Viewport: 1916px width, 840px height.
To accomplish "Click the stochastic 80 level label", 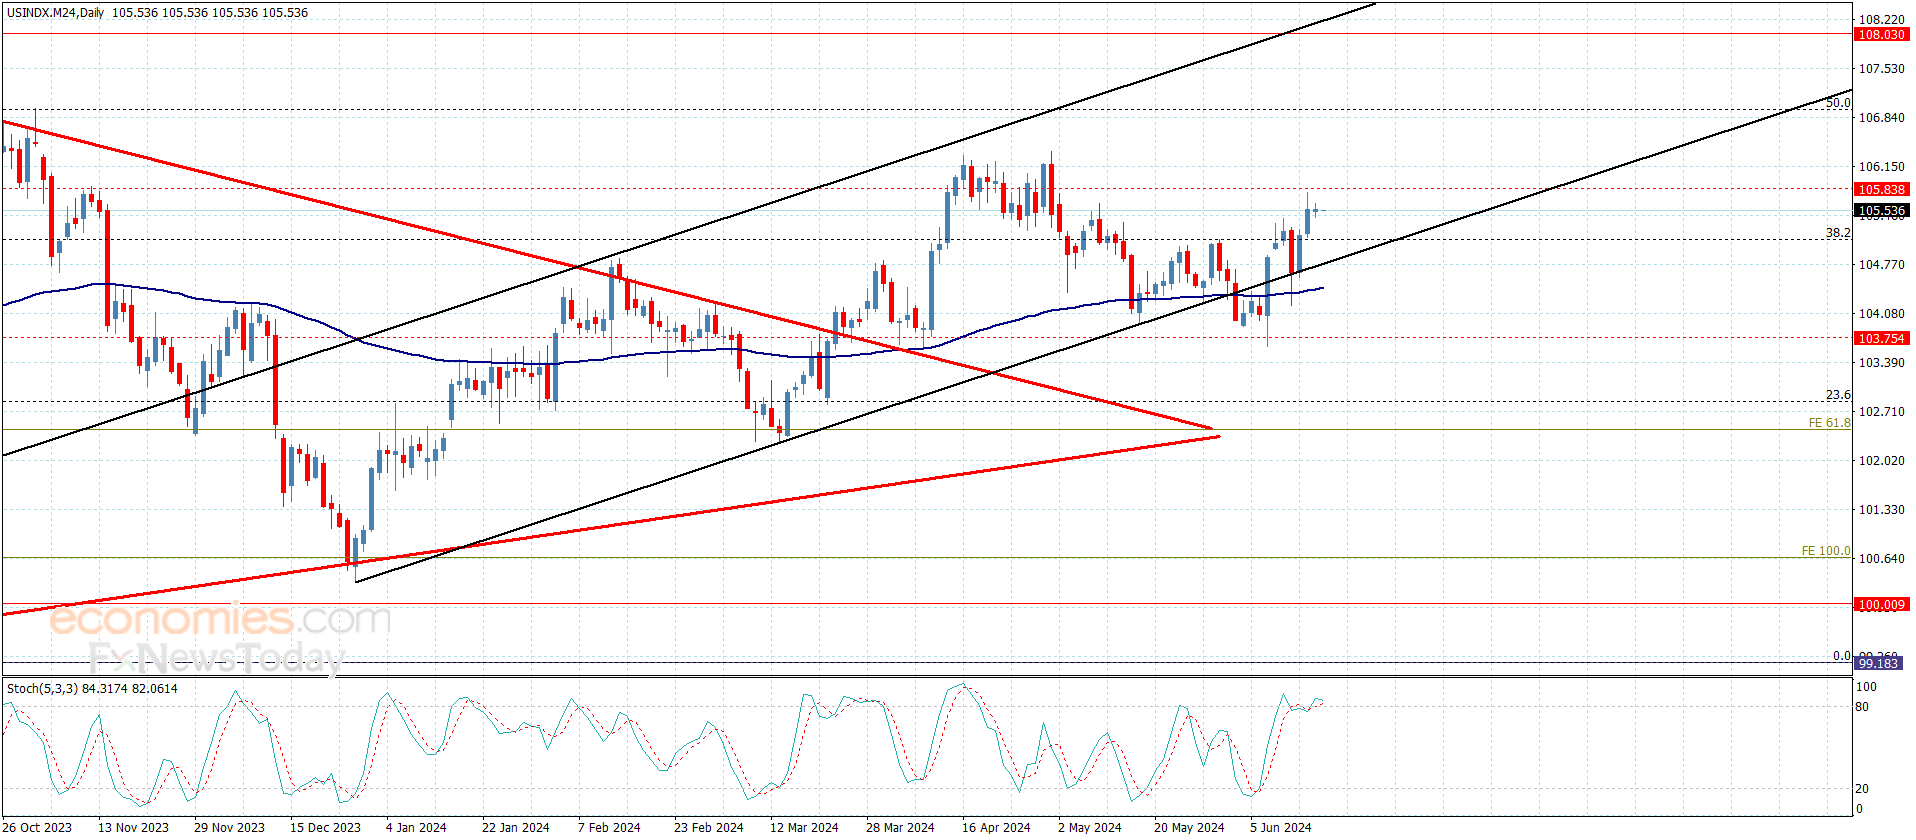I will pyautogui.click(x=1861, y=707).
